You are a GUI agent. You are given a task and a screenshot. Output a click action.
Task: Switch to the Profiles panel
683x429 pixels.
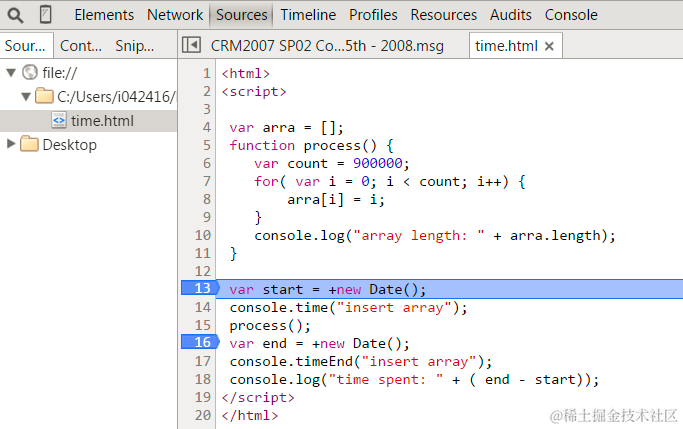pos(373,15)
